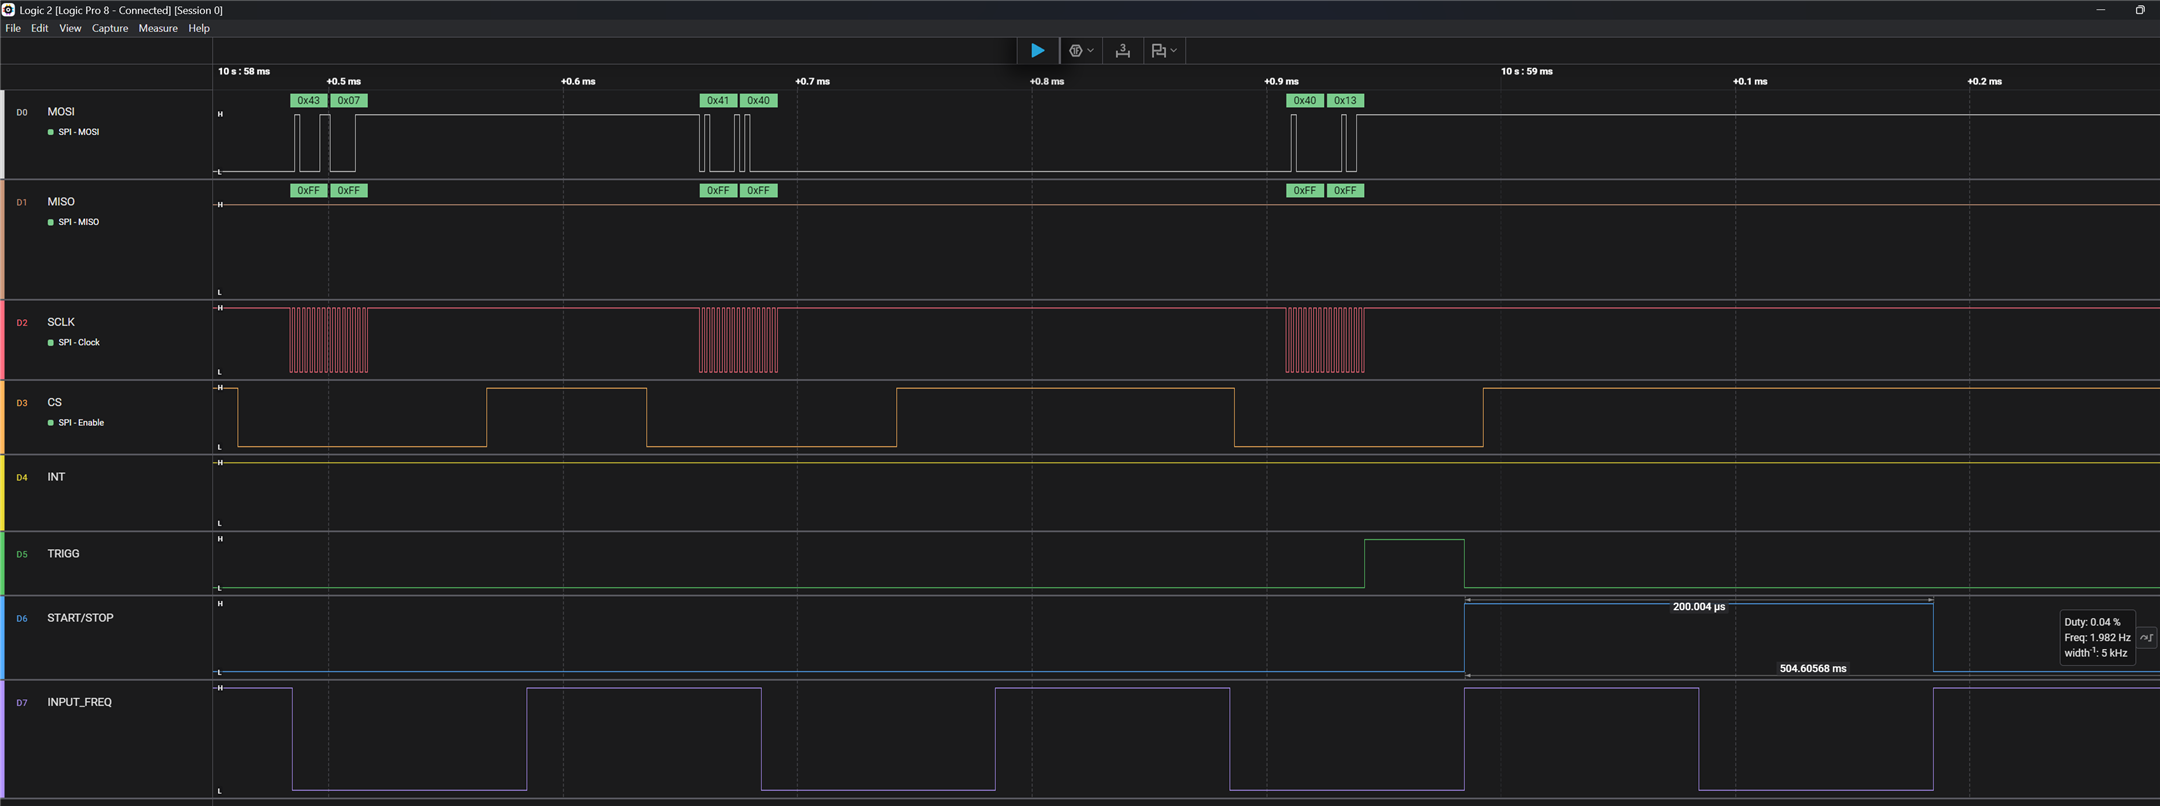Click the timing marker flags icon
The image size is (2160, 806).
(1158, 50)
